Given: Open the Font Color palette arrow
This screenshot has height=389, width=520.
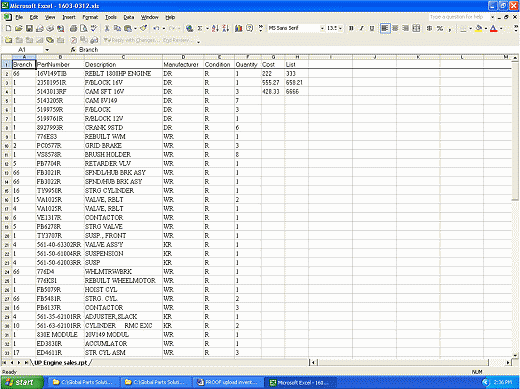Looking at the screenshot, I should (501, 29).
